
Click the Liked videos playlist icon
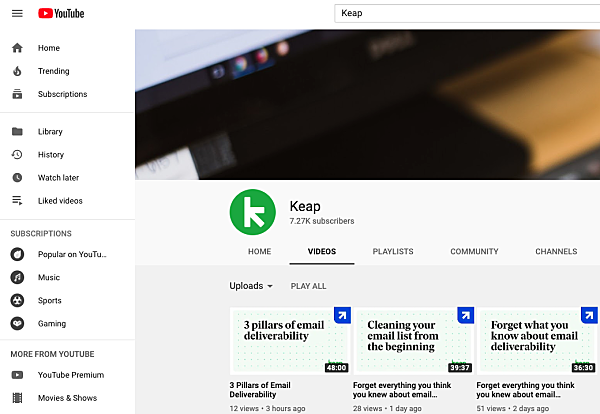pyautogui.click(x=17, y=200)
